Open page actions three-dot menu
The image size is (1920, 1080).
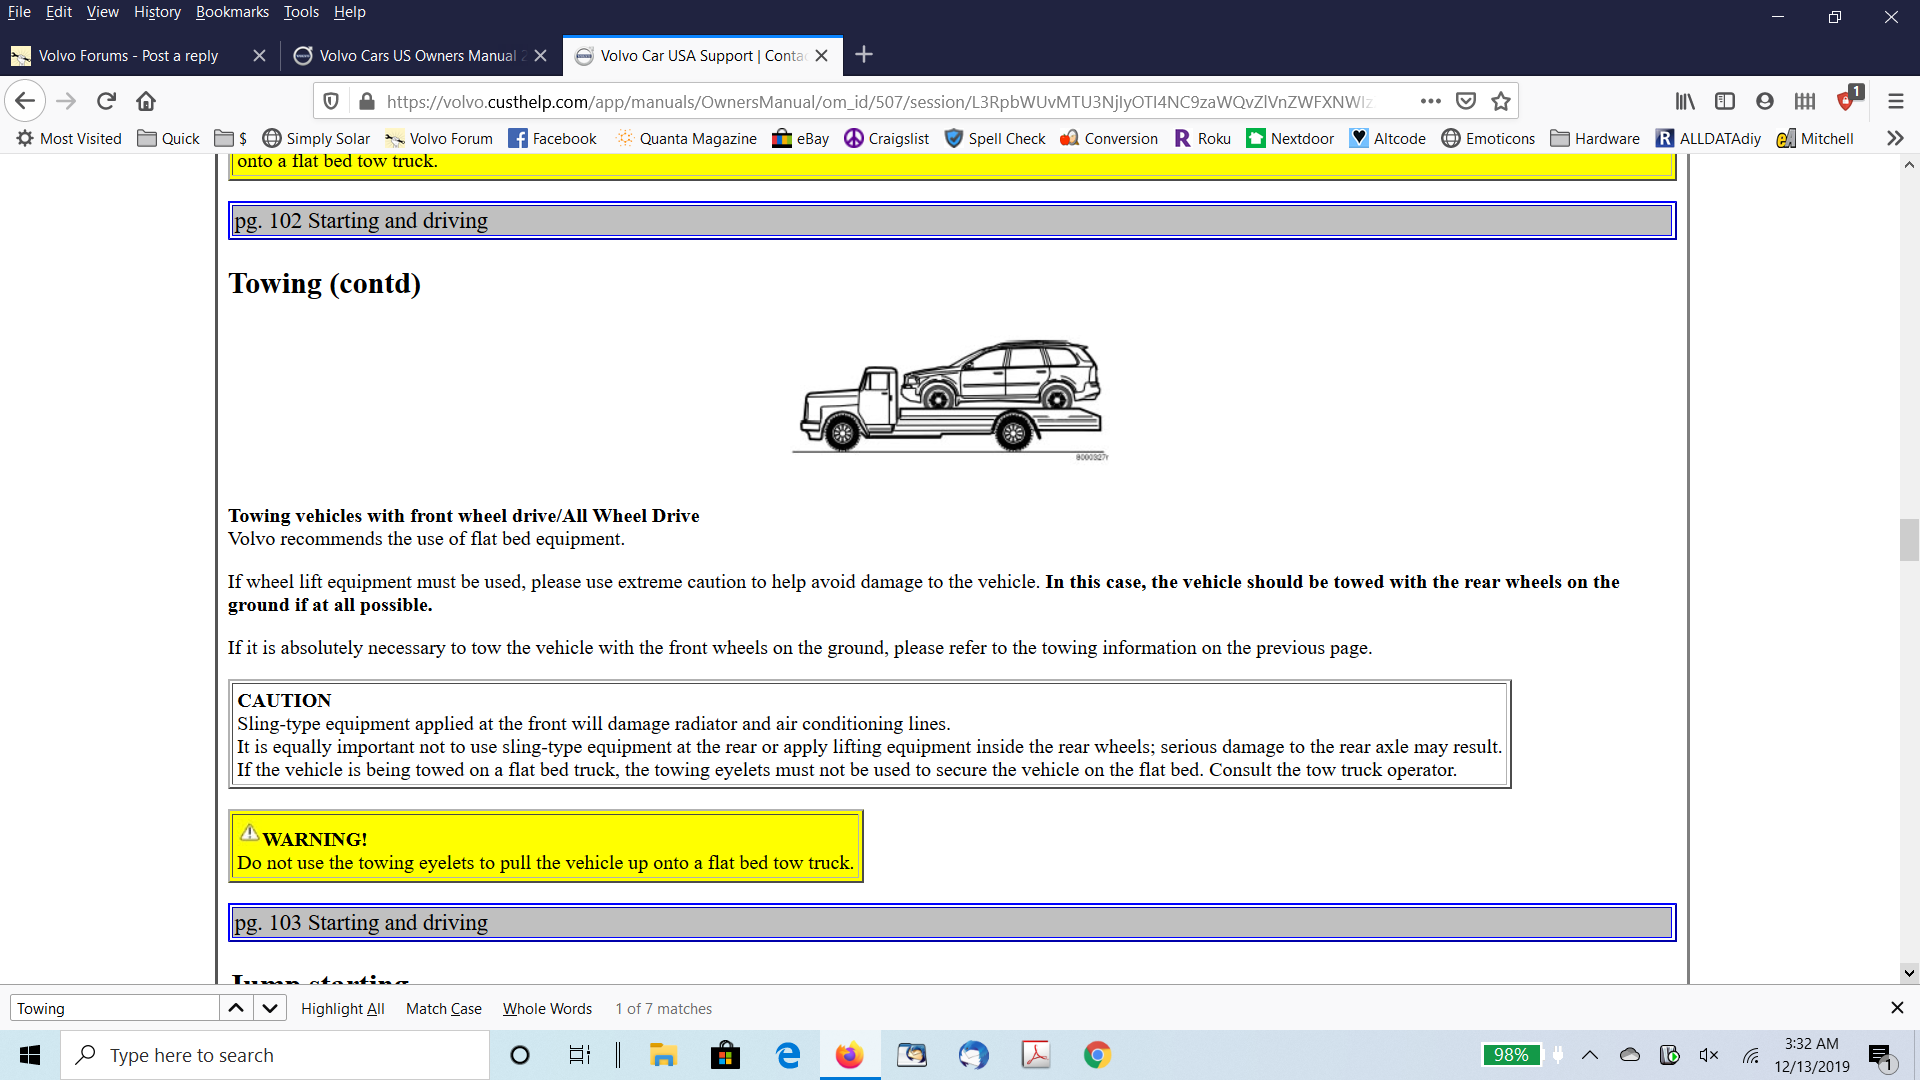click(x=1430, y=101)
